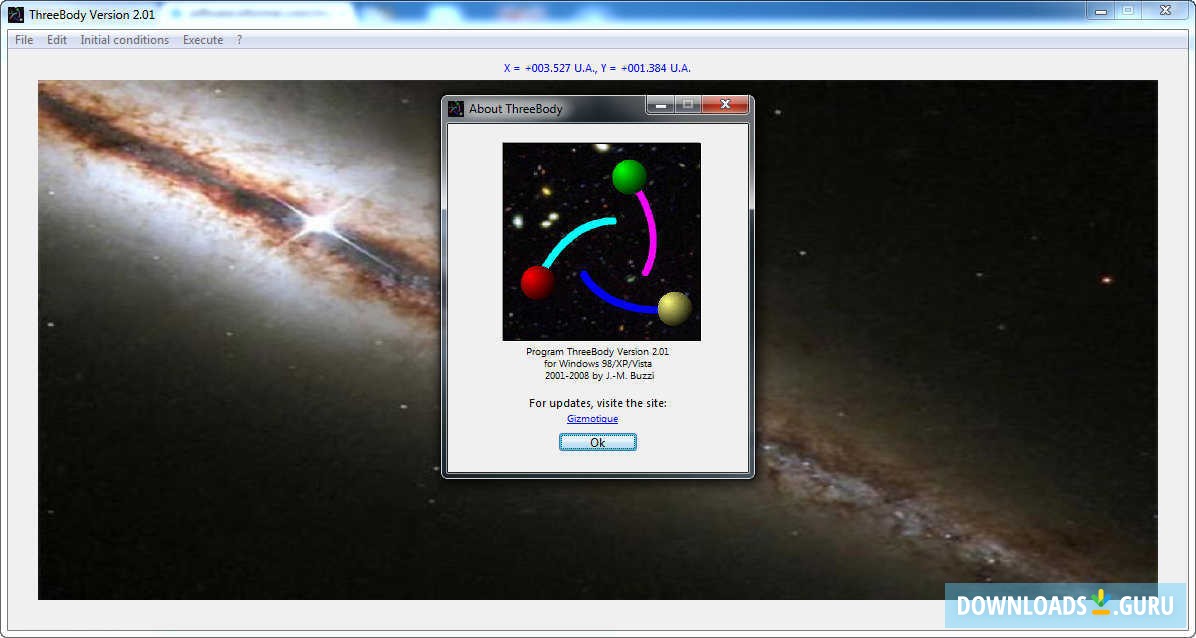Click the Ok button in About dialog

(597, 443)
